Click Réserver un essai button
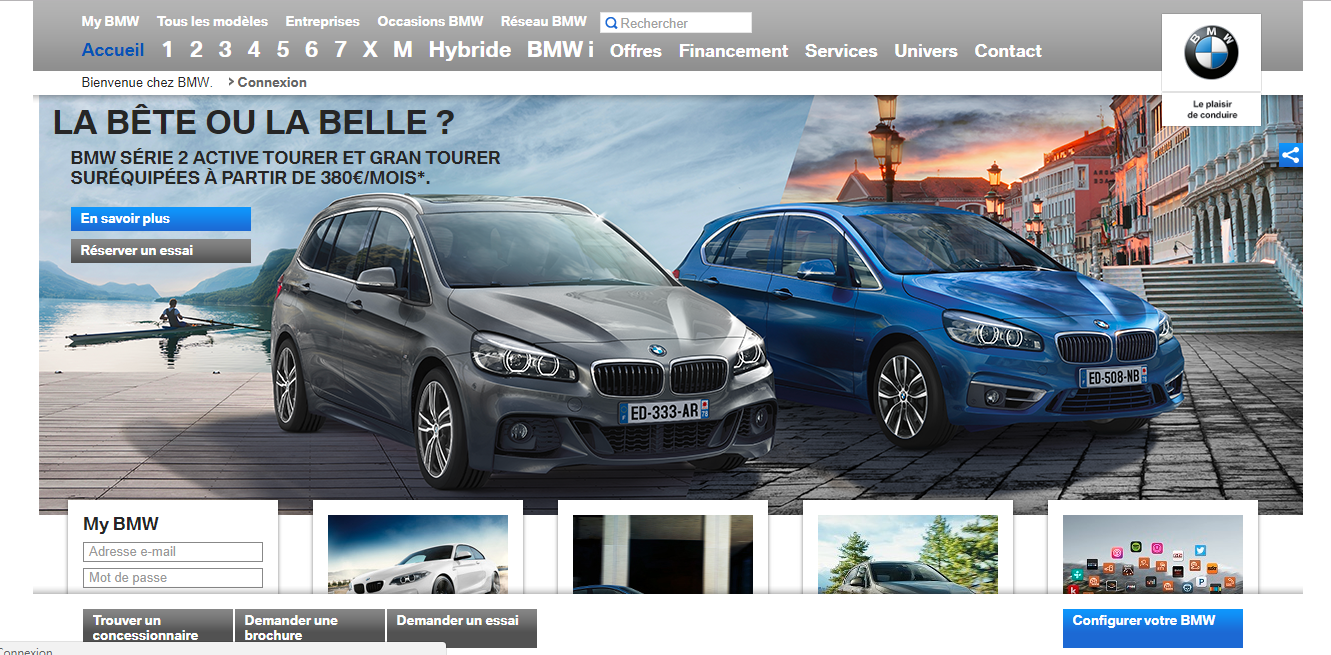The image size is (1331, 655). [161, 251]
